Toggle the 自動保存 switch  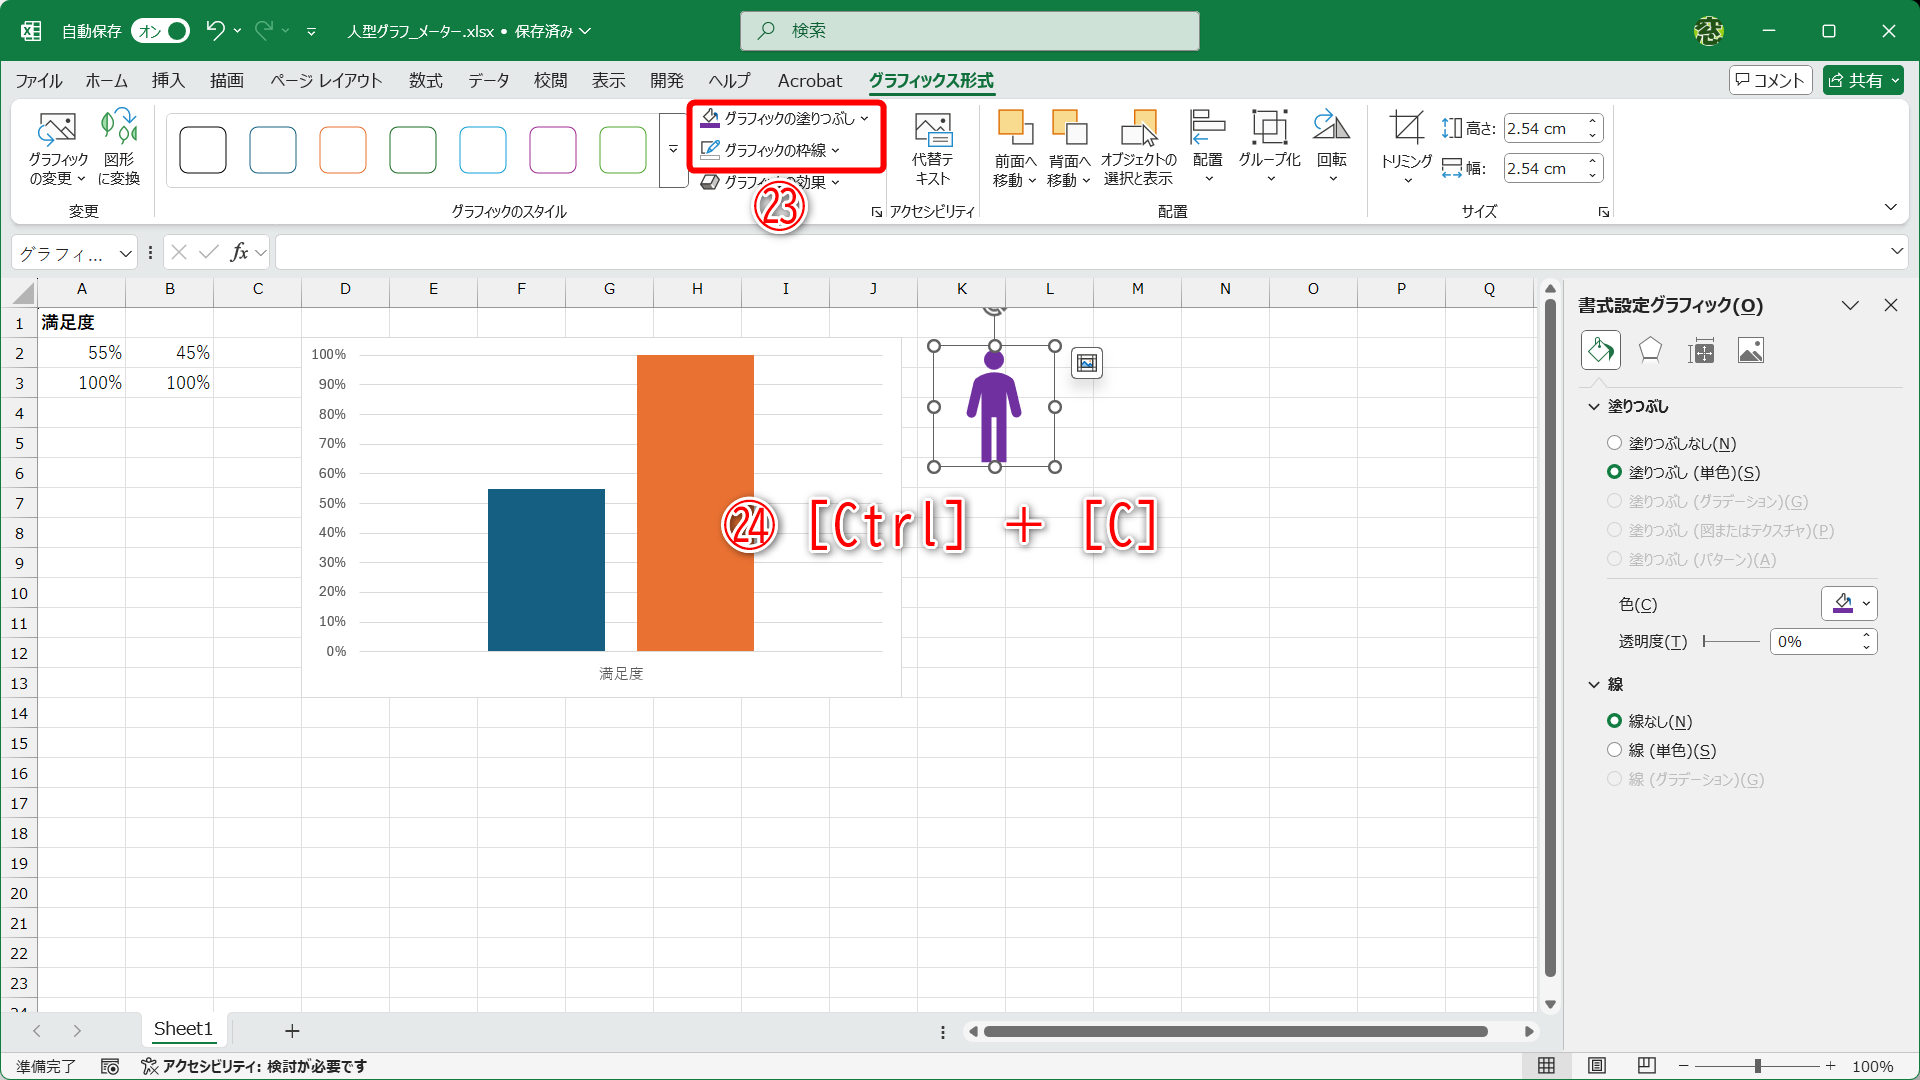(x=161, y=31)
